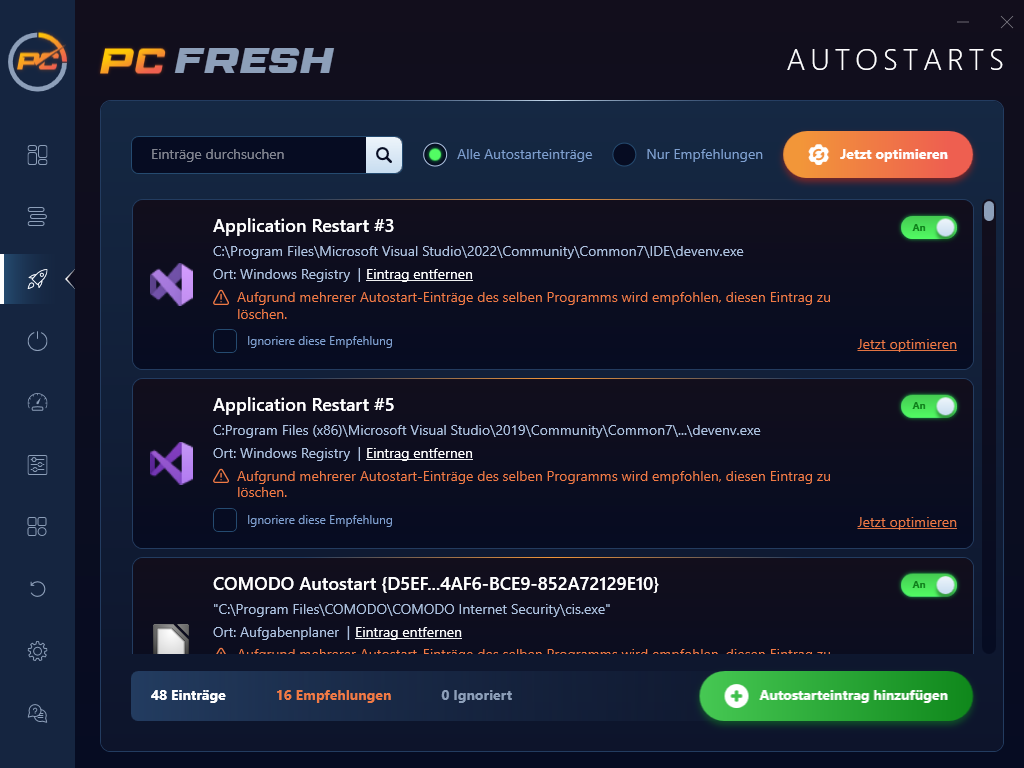
Task: Open the help chat sidebar icon
Action: [x=38, y=713]
